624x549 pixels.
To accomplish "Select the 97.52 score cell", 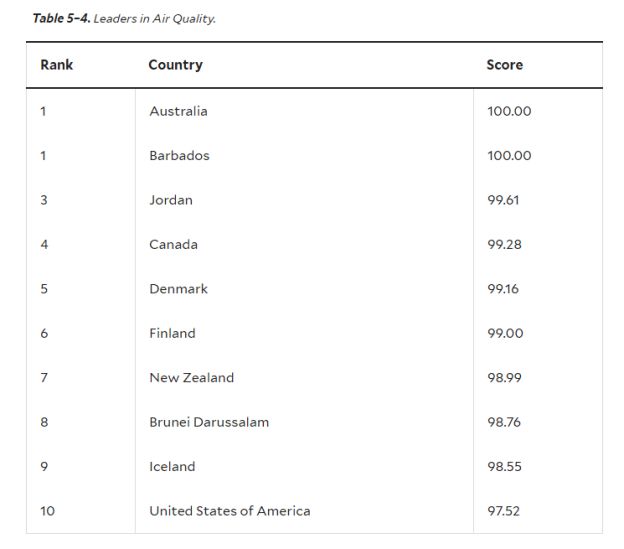I will pos(504,511).
